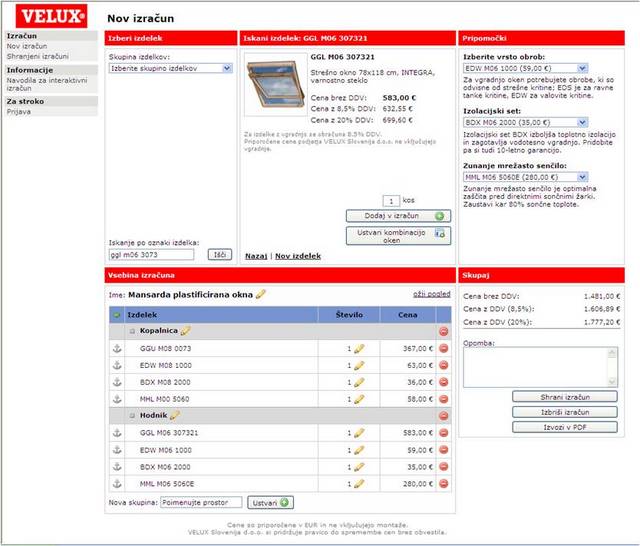
Task: Edit quantity pencil for BDX M08 2000
Action: 358,382
